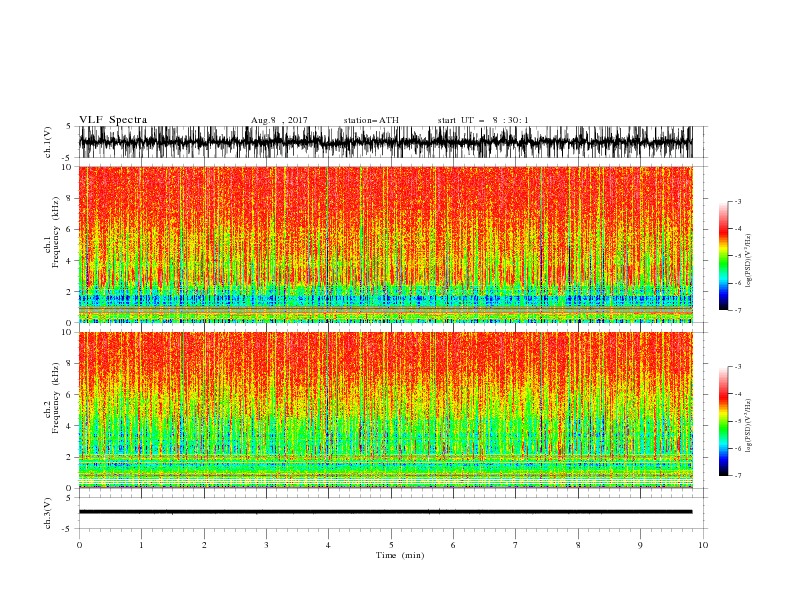Image resolution: width=792 pixels, height=612 pixels.
Task: Click the "-5" tick on upper colorbar
Action: pyautogui.click(x=737, y=256)
